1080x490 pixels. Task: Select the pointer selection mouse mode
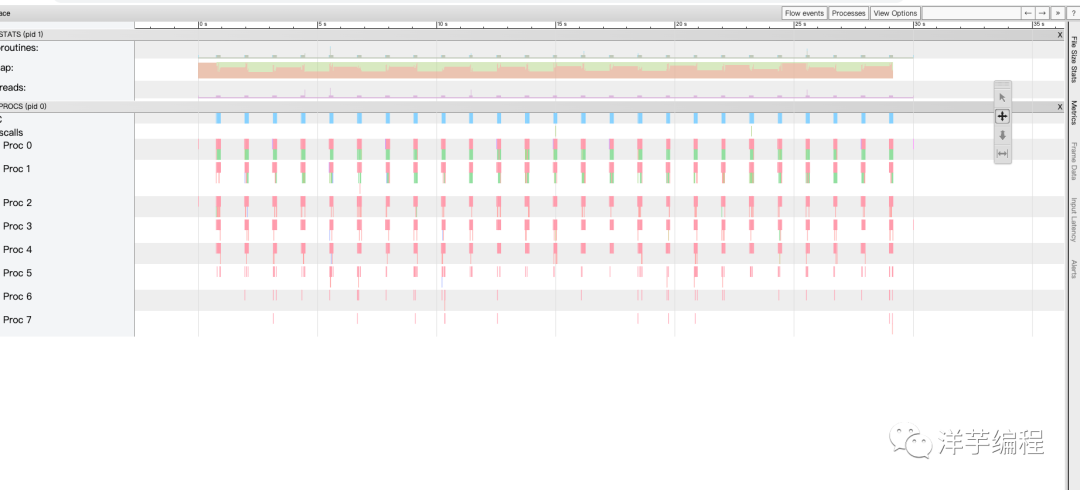tap(1002, 98)
